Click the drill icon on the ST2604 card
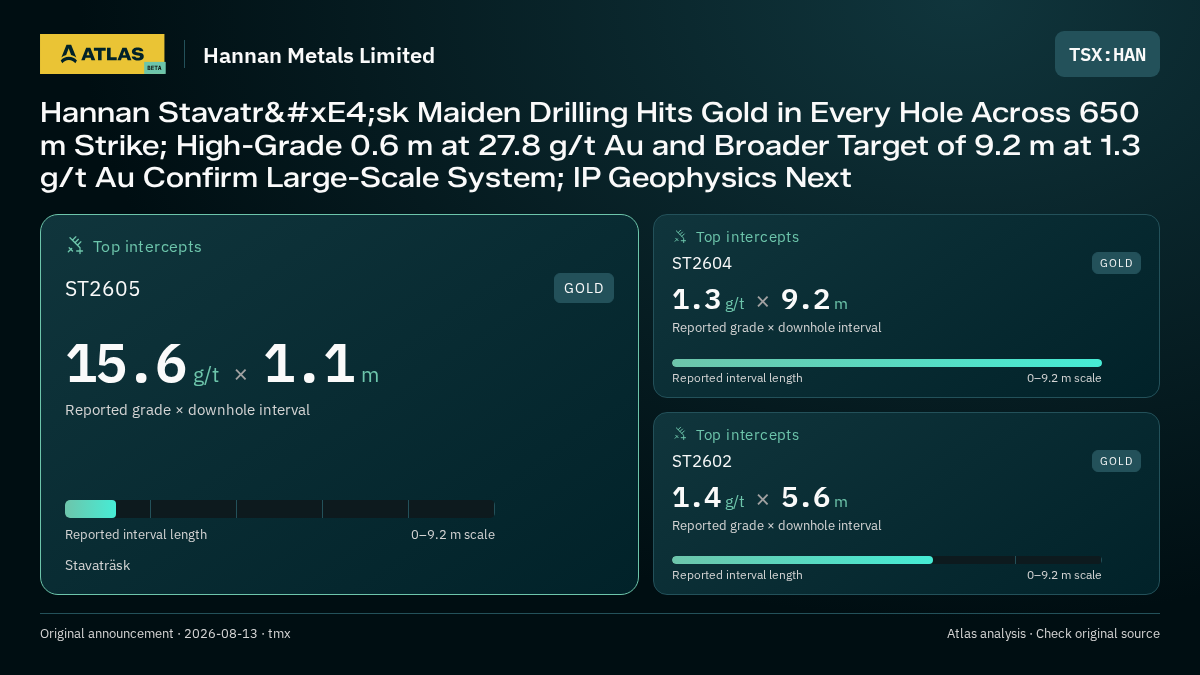The height and width of the screenshot is (675, 1200). 680,237
